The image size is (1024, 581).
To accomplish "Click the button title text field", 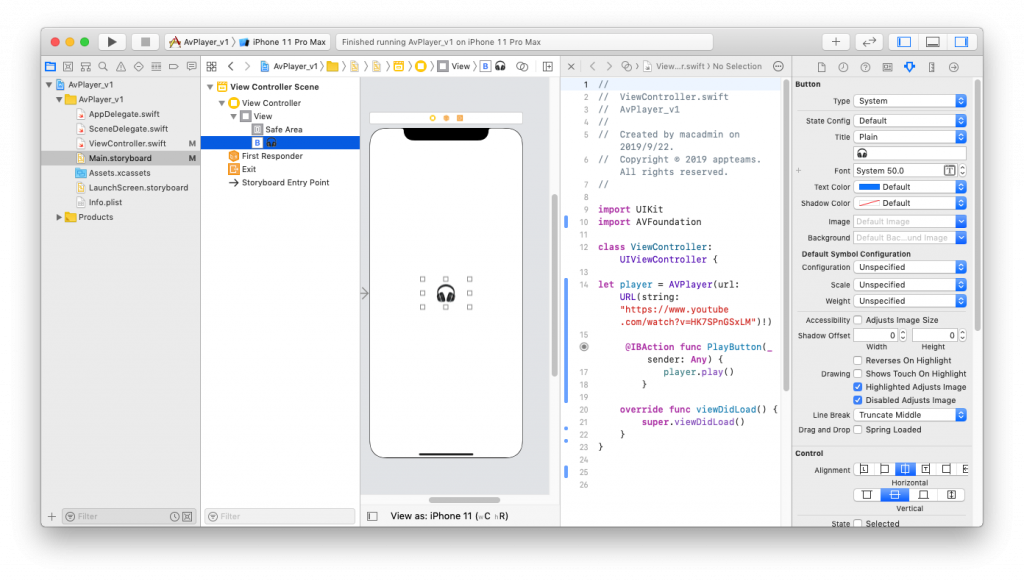I will coord(909,153).
